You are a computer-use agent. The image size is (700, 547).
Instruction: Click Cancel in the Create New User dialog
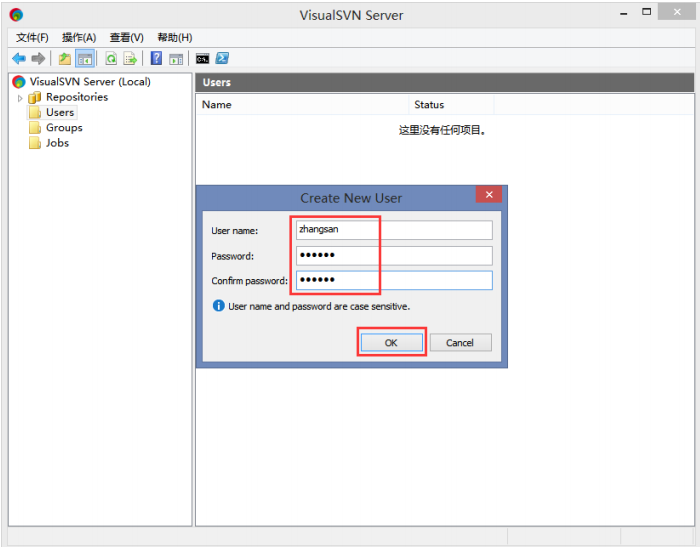click(x=460, y=342)
